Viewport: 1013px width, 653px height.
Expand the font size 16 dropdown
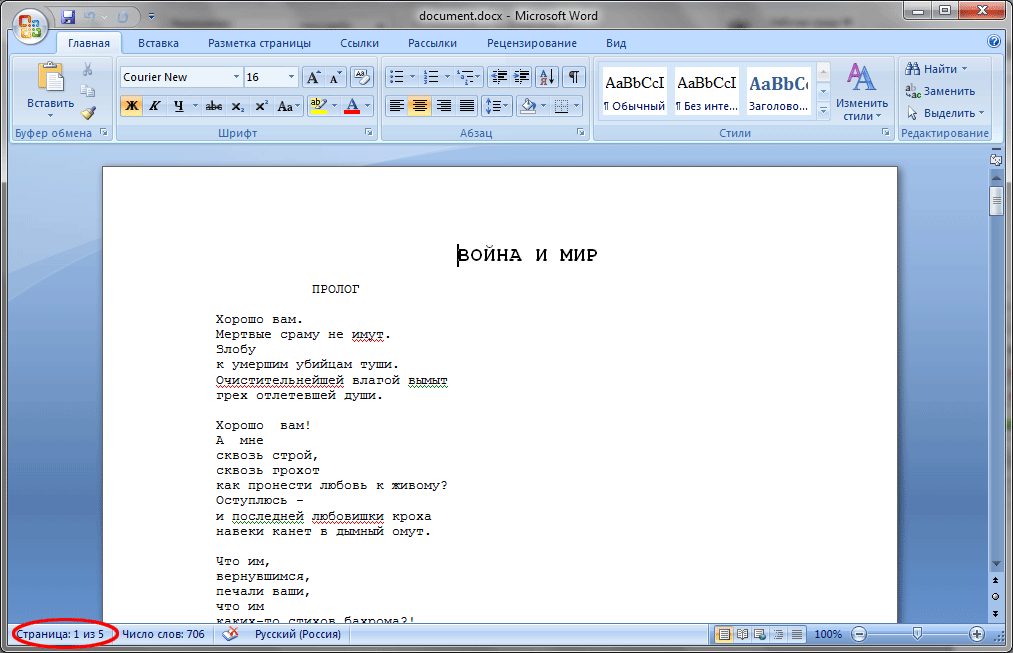[292, 77]
